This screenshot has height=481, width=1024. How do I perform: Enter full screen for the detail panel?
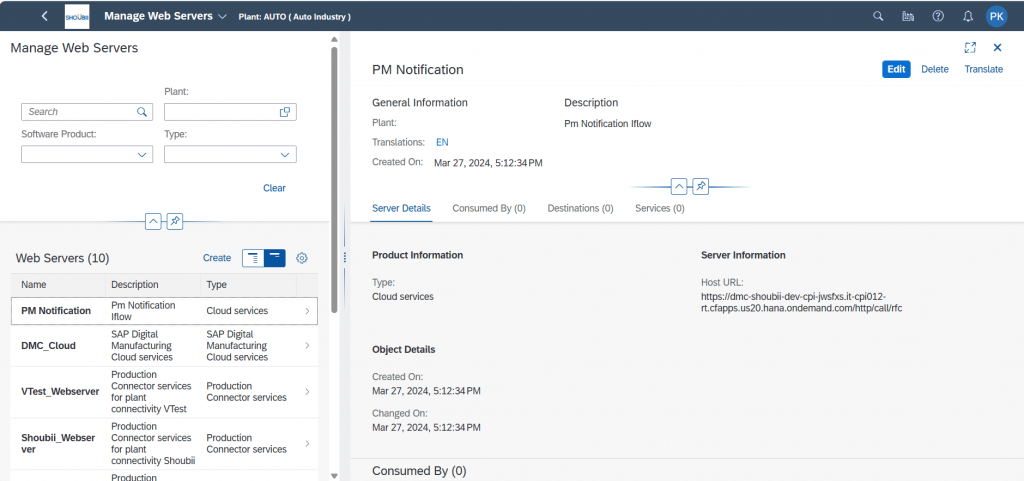pyautogui.click(x=970, y=48)
